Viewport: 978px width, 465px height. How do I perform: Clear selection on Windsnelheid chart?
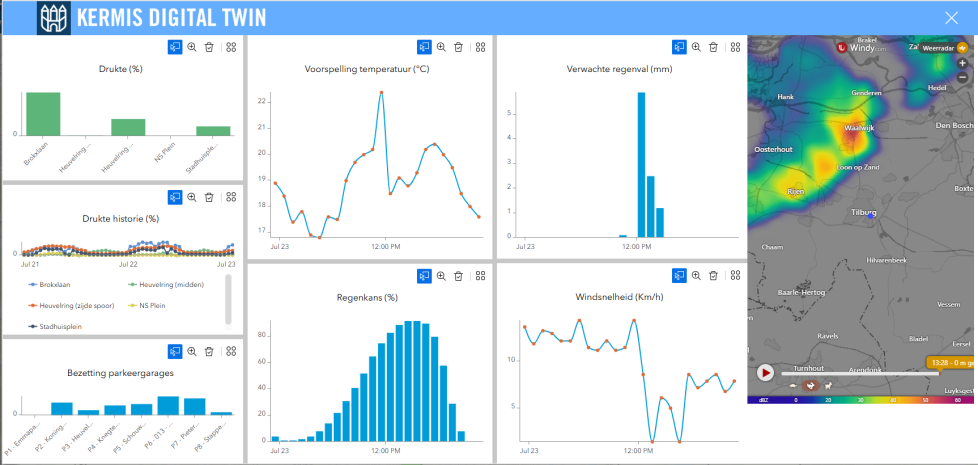point(713,276)
